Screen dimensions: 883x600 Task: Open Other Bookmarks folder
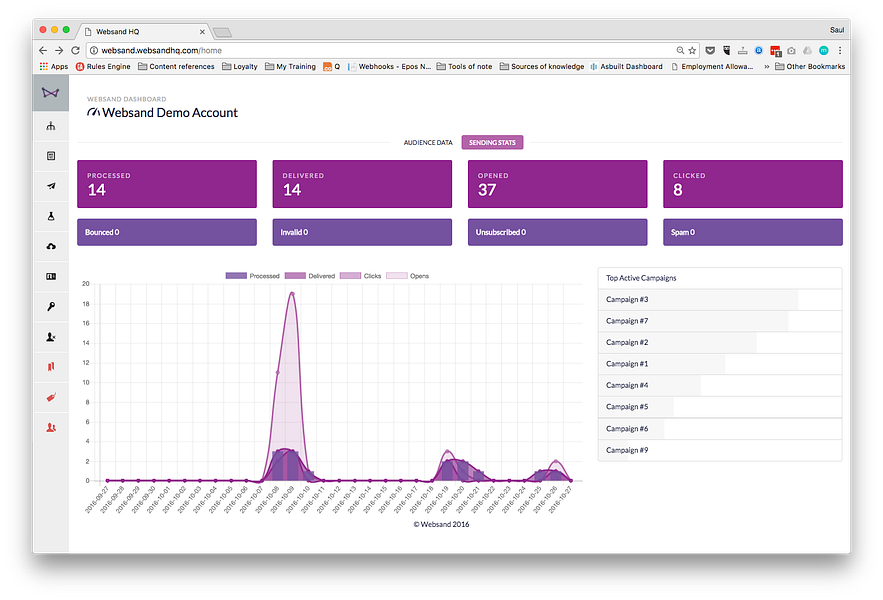point(810,66)
